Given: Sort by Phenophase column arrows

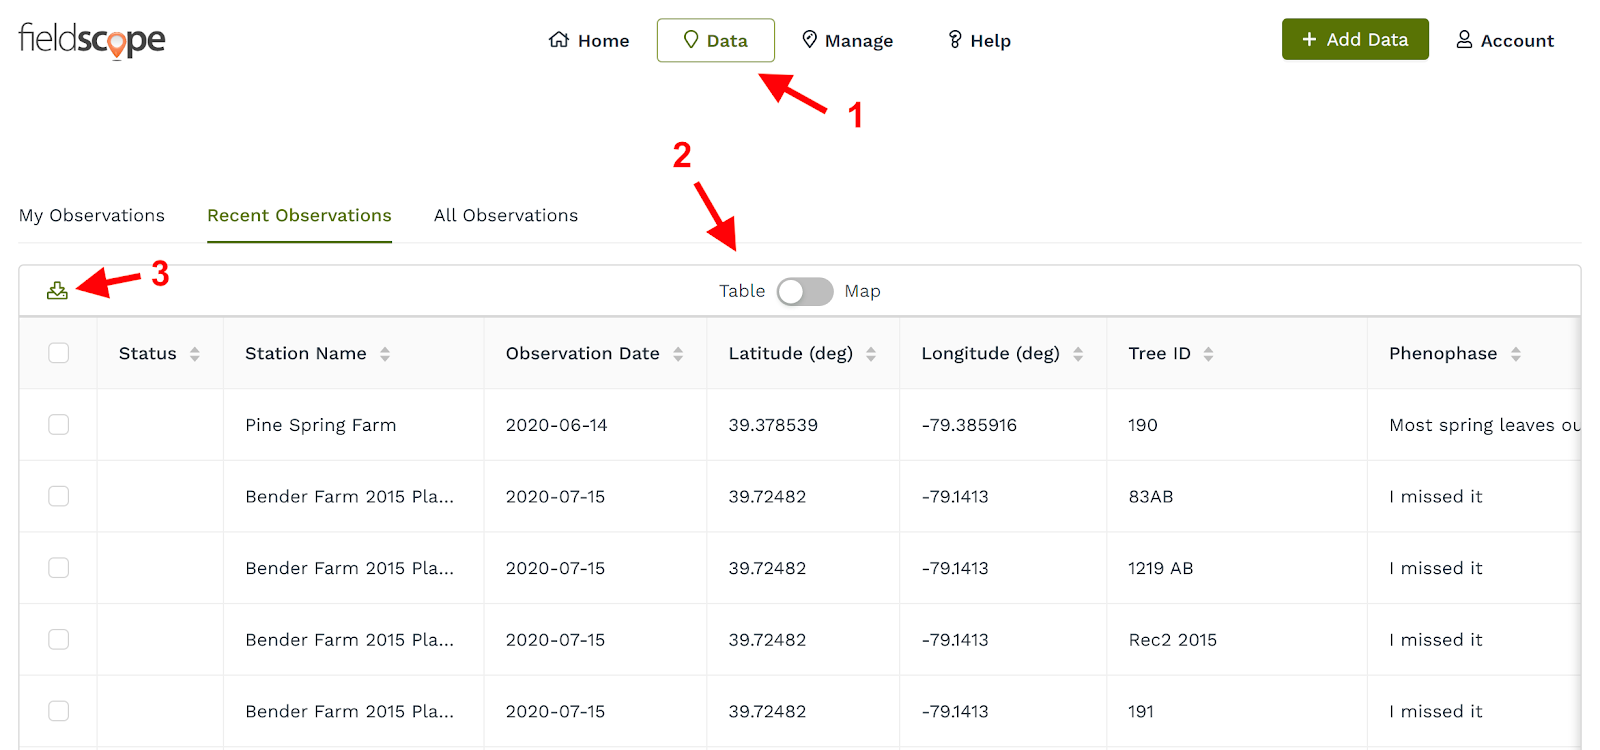Looking at the screenshot, I should pyautogui.click(x=1516, y=354).
